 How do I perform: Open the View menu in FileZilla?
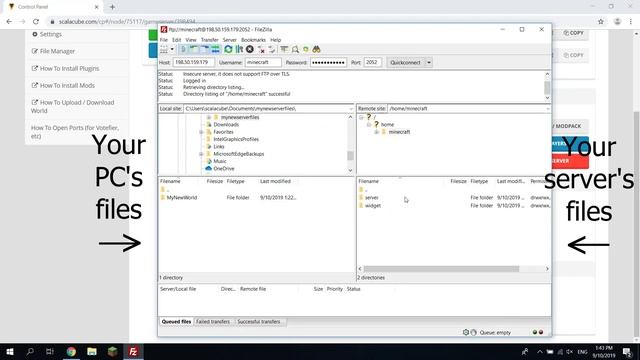point(191,40)
